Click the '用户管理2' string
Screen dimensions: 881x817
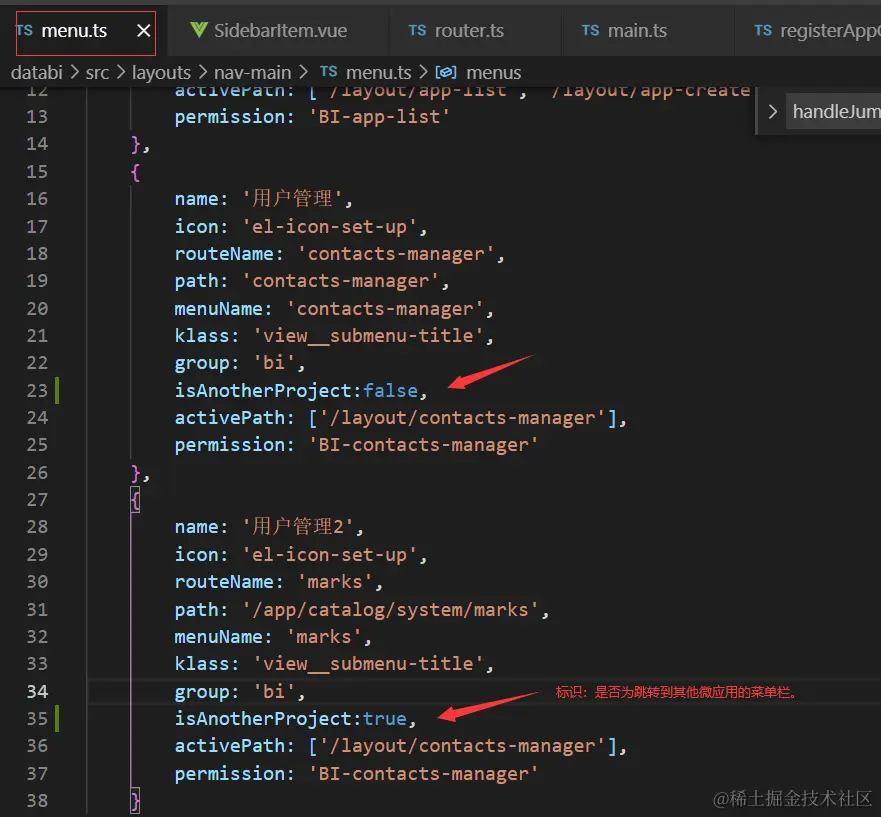coord(298,527)
